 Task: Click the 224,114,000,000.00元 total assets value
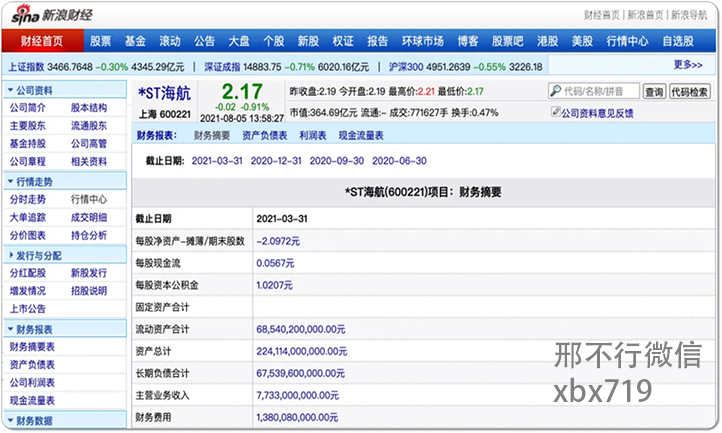tap(302, 351)
